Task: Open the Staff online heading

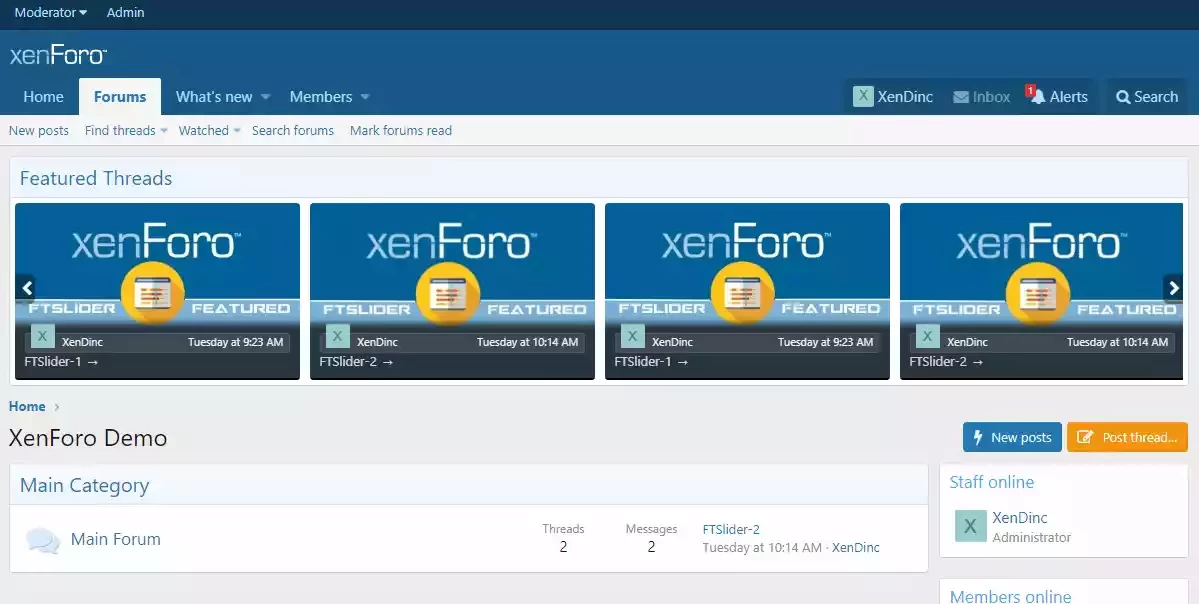Action: (992, 482)
